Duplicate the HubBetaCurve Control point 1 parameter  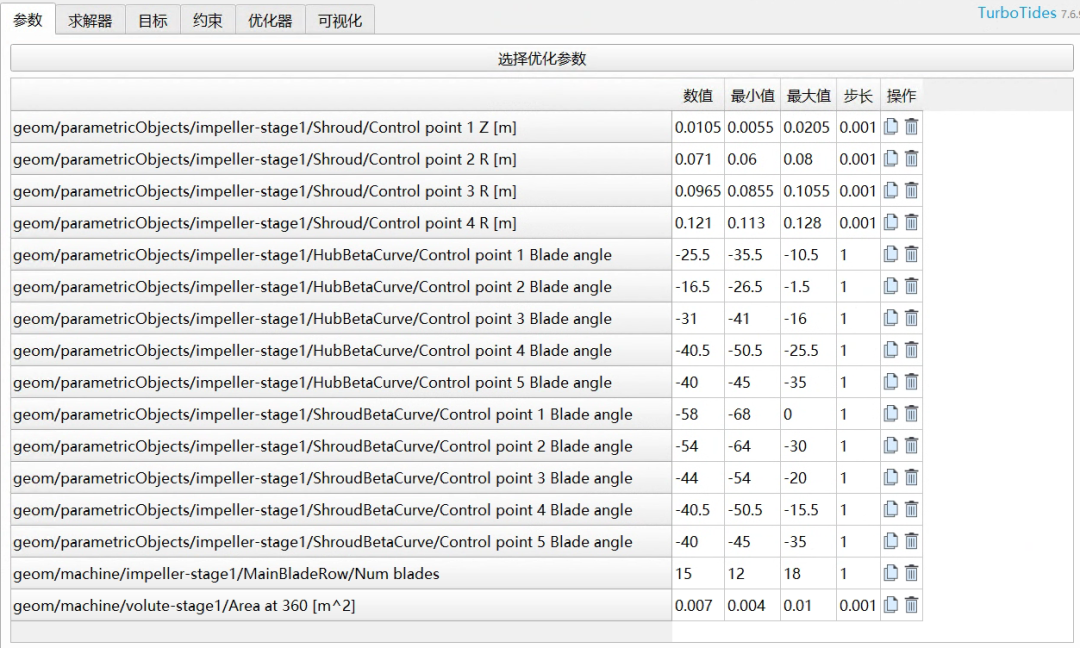889,255
